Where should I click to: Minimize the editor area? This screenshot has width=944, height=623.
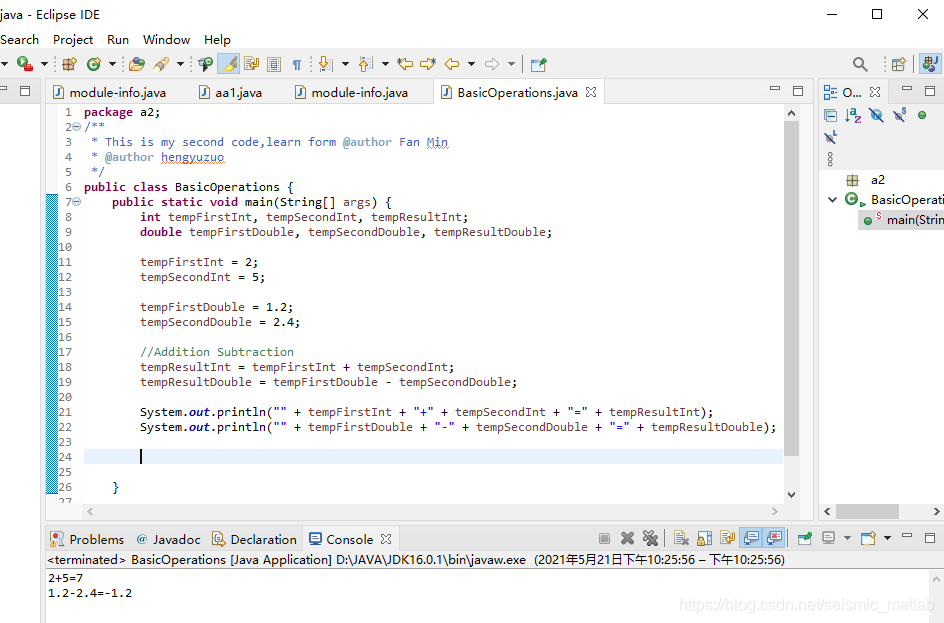[775, 89]
